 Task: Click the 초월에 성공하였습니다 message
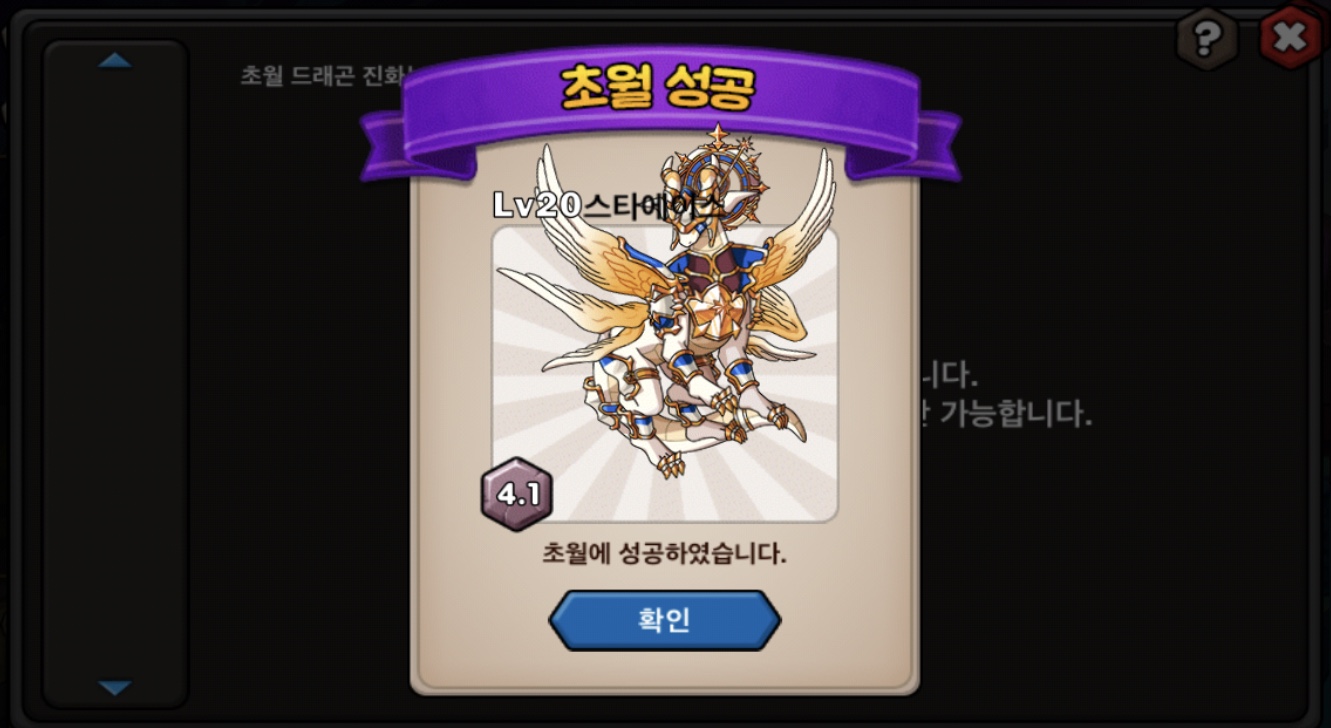pyautogui.click(x=664, y=553)
